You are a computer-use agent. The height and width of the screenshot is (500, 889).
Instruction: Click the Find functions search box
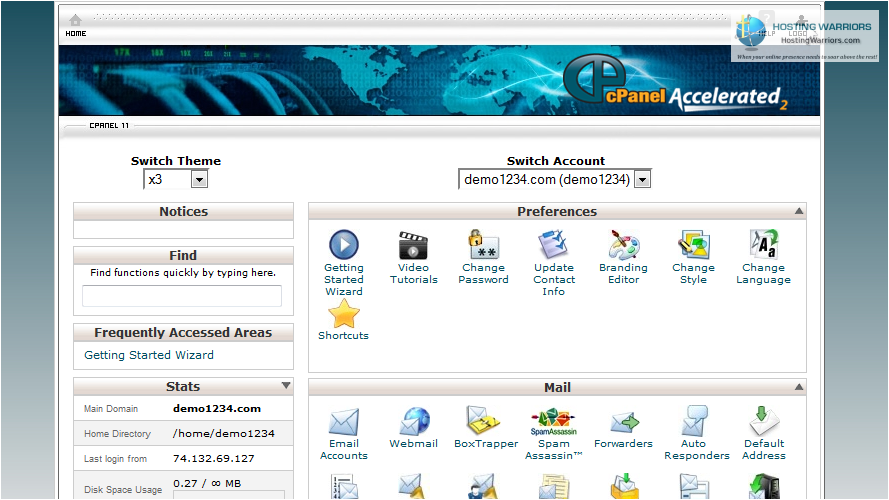[182, 296]
